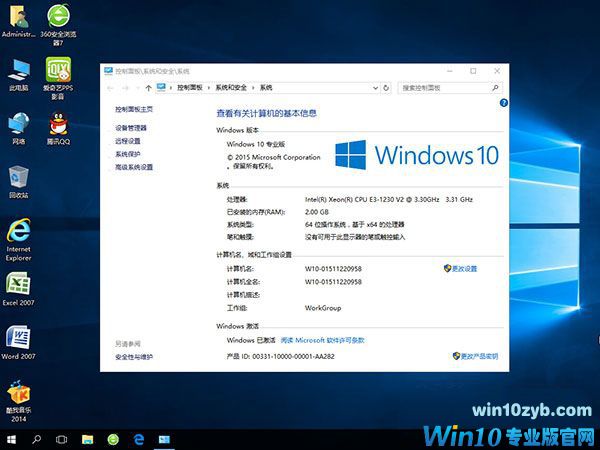Click the 搜索控制面板 search field
600x450 pixels.
coord(445,88)
